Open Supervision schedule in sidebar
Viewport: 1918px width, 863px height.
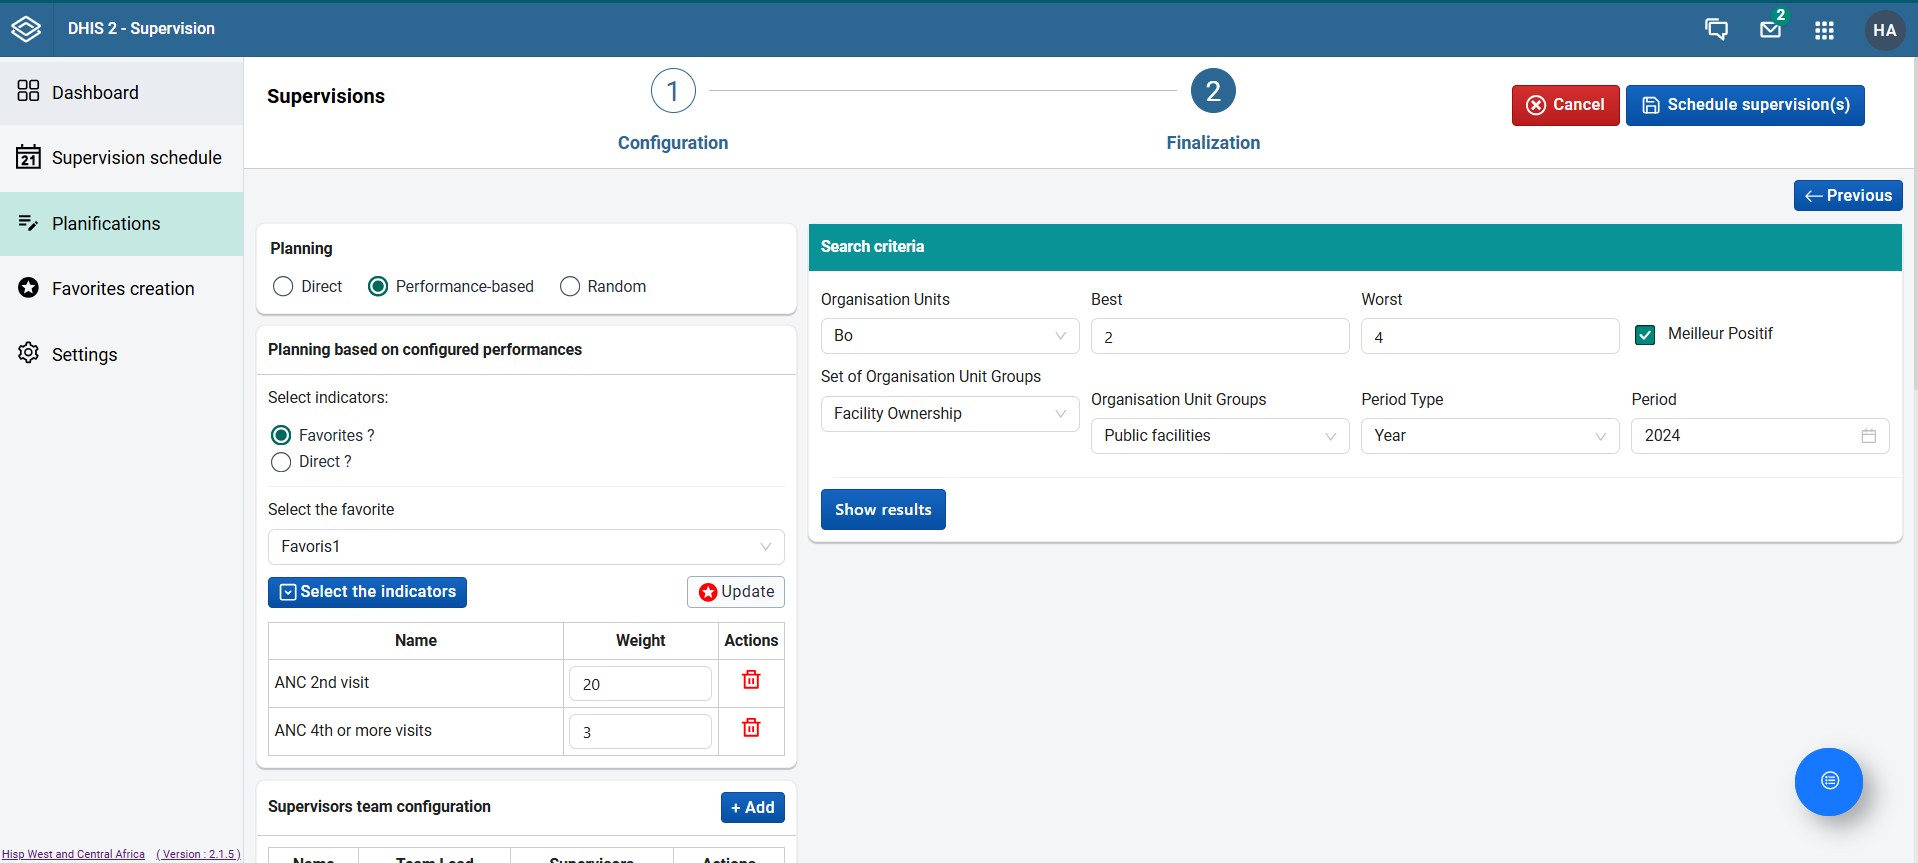[x=121, y=158]
